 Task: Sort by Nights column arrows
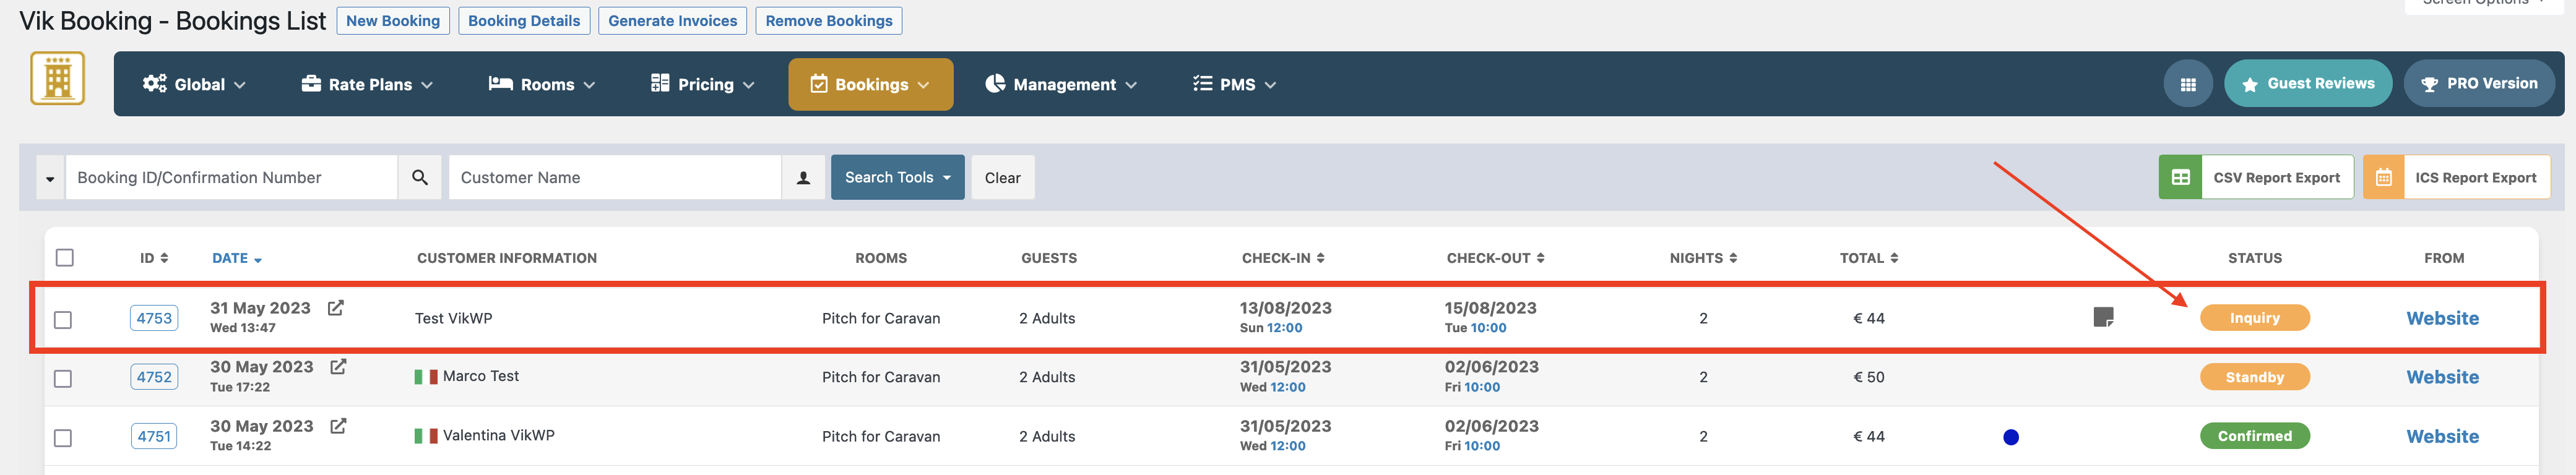pyautogui.click(x=1733, y=258)
